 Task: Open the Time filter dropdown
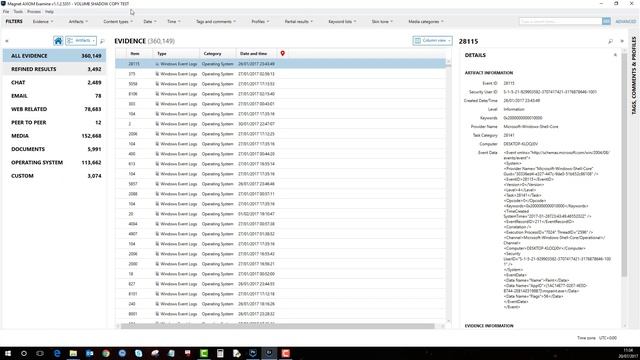[x=173, y=21]
